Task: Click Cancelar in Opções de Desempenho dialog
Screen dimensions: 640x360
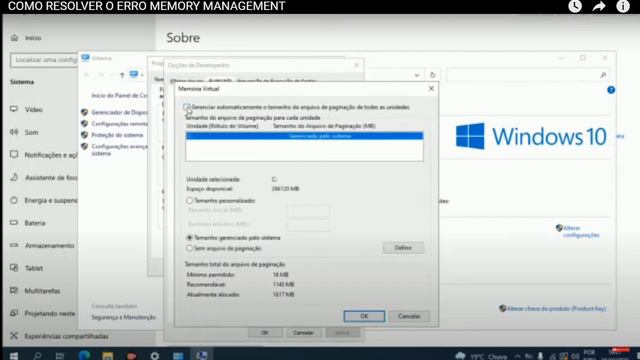Action: click(303, 333)
